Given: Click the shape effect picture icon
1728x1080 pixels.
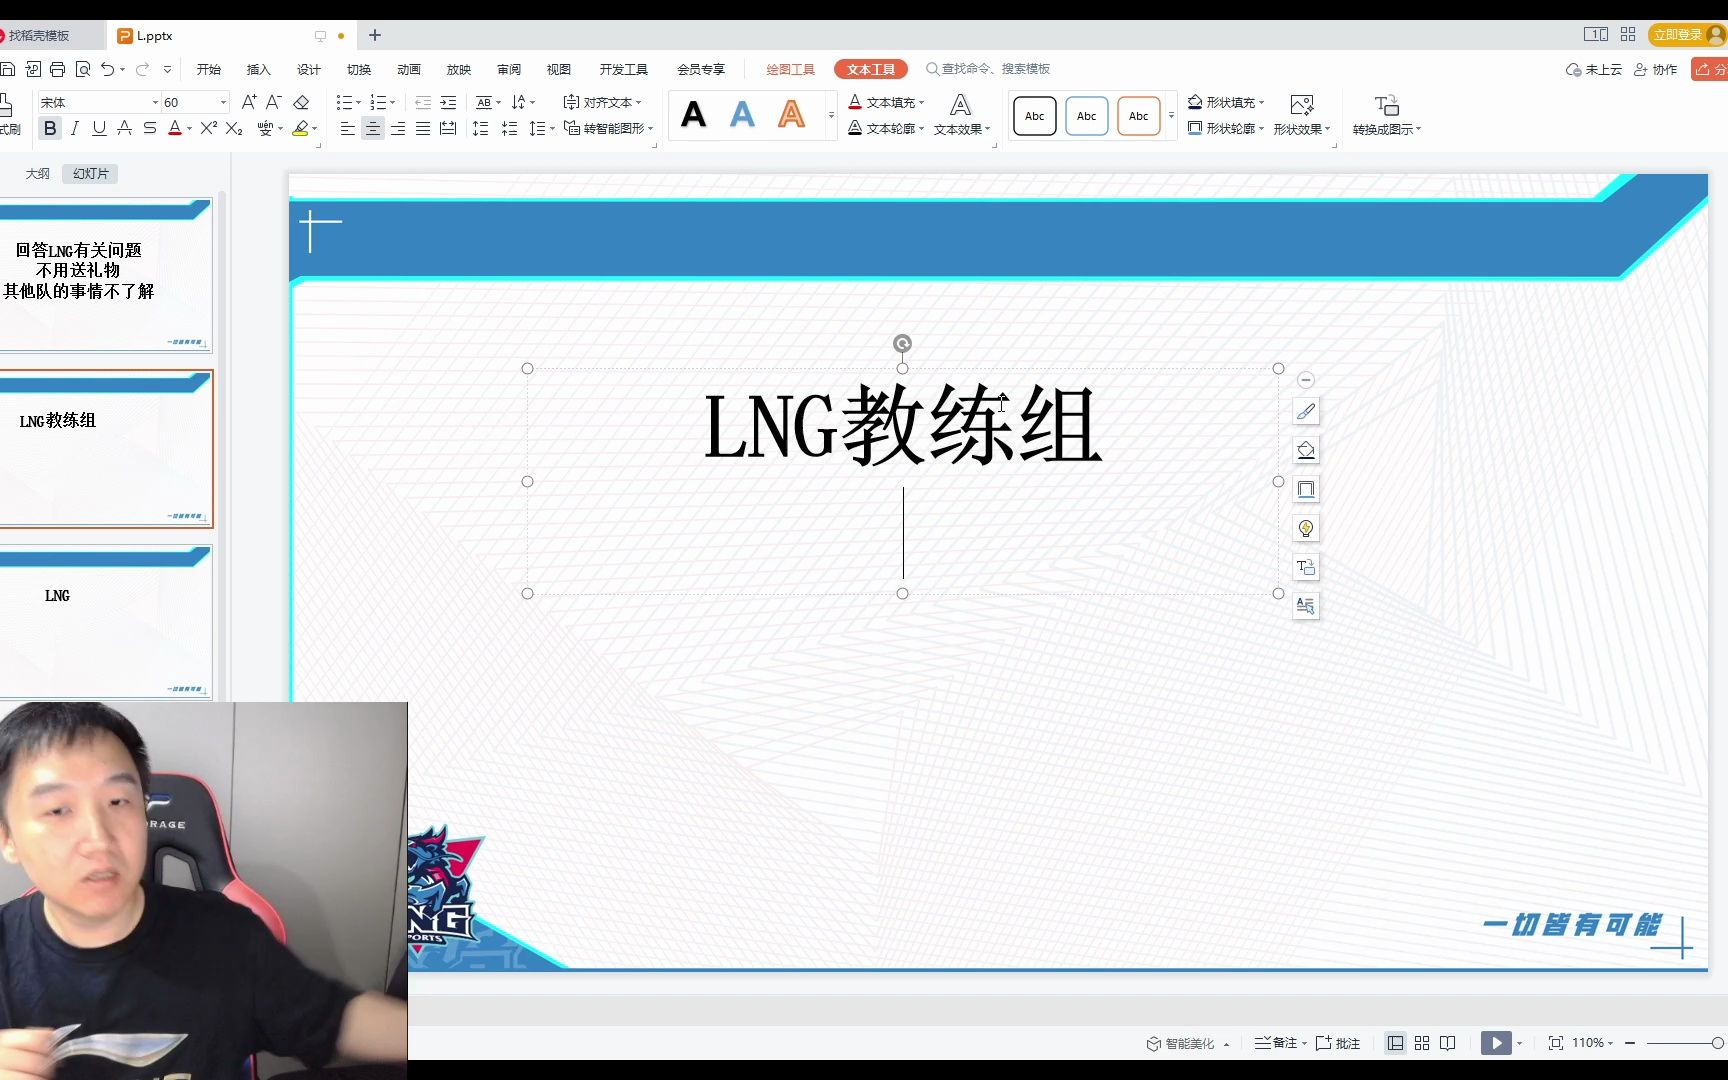Looking at the screenshot, I should (1301, 105).
